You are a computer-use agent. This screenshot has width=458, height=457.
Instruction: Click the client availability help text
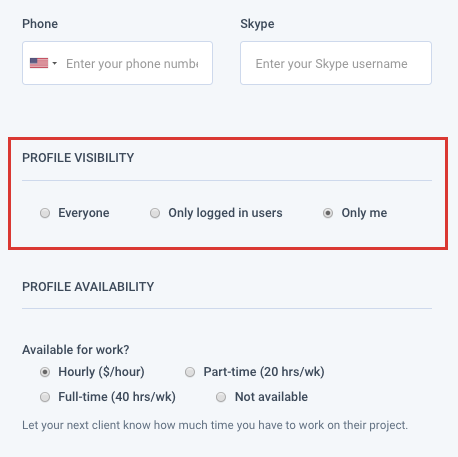coord(215,425)
